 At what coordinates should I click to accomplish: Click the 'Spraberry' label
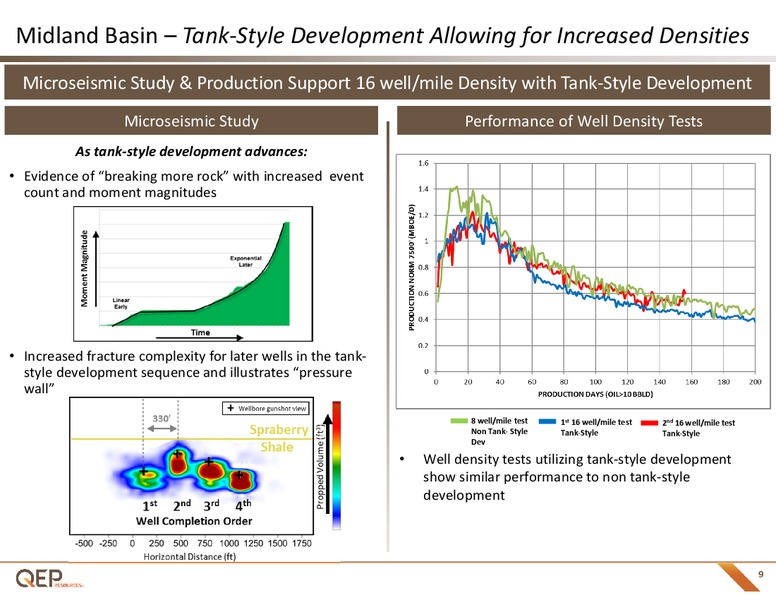coord(279,429)
